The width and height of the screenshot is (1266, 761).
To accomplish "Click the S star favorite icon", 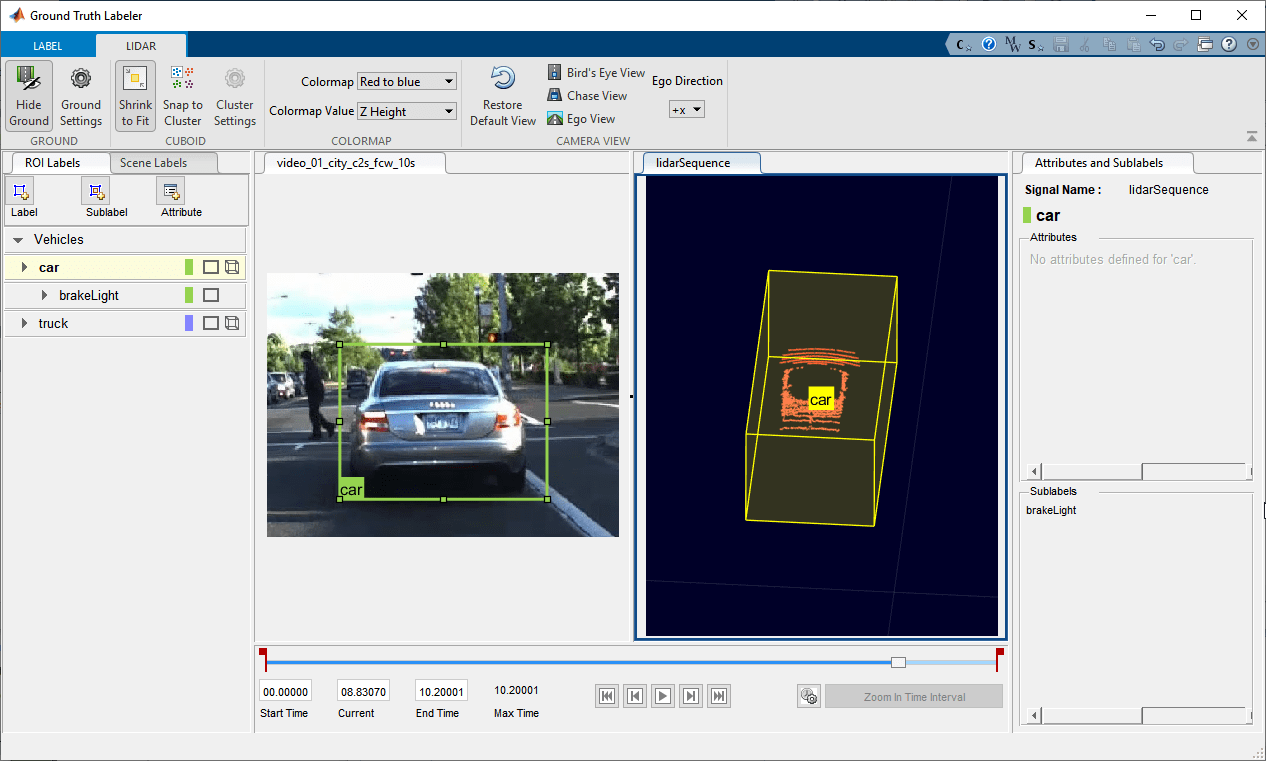I will tap(1036, 44).
